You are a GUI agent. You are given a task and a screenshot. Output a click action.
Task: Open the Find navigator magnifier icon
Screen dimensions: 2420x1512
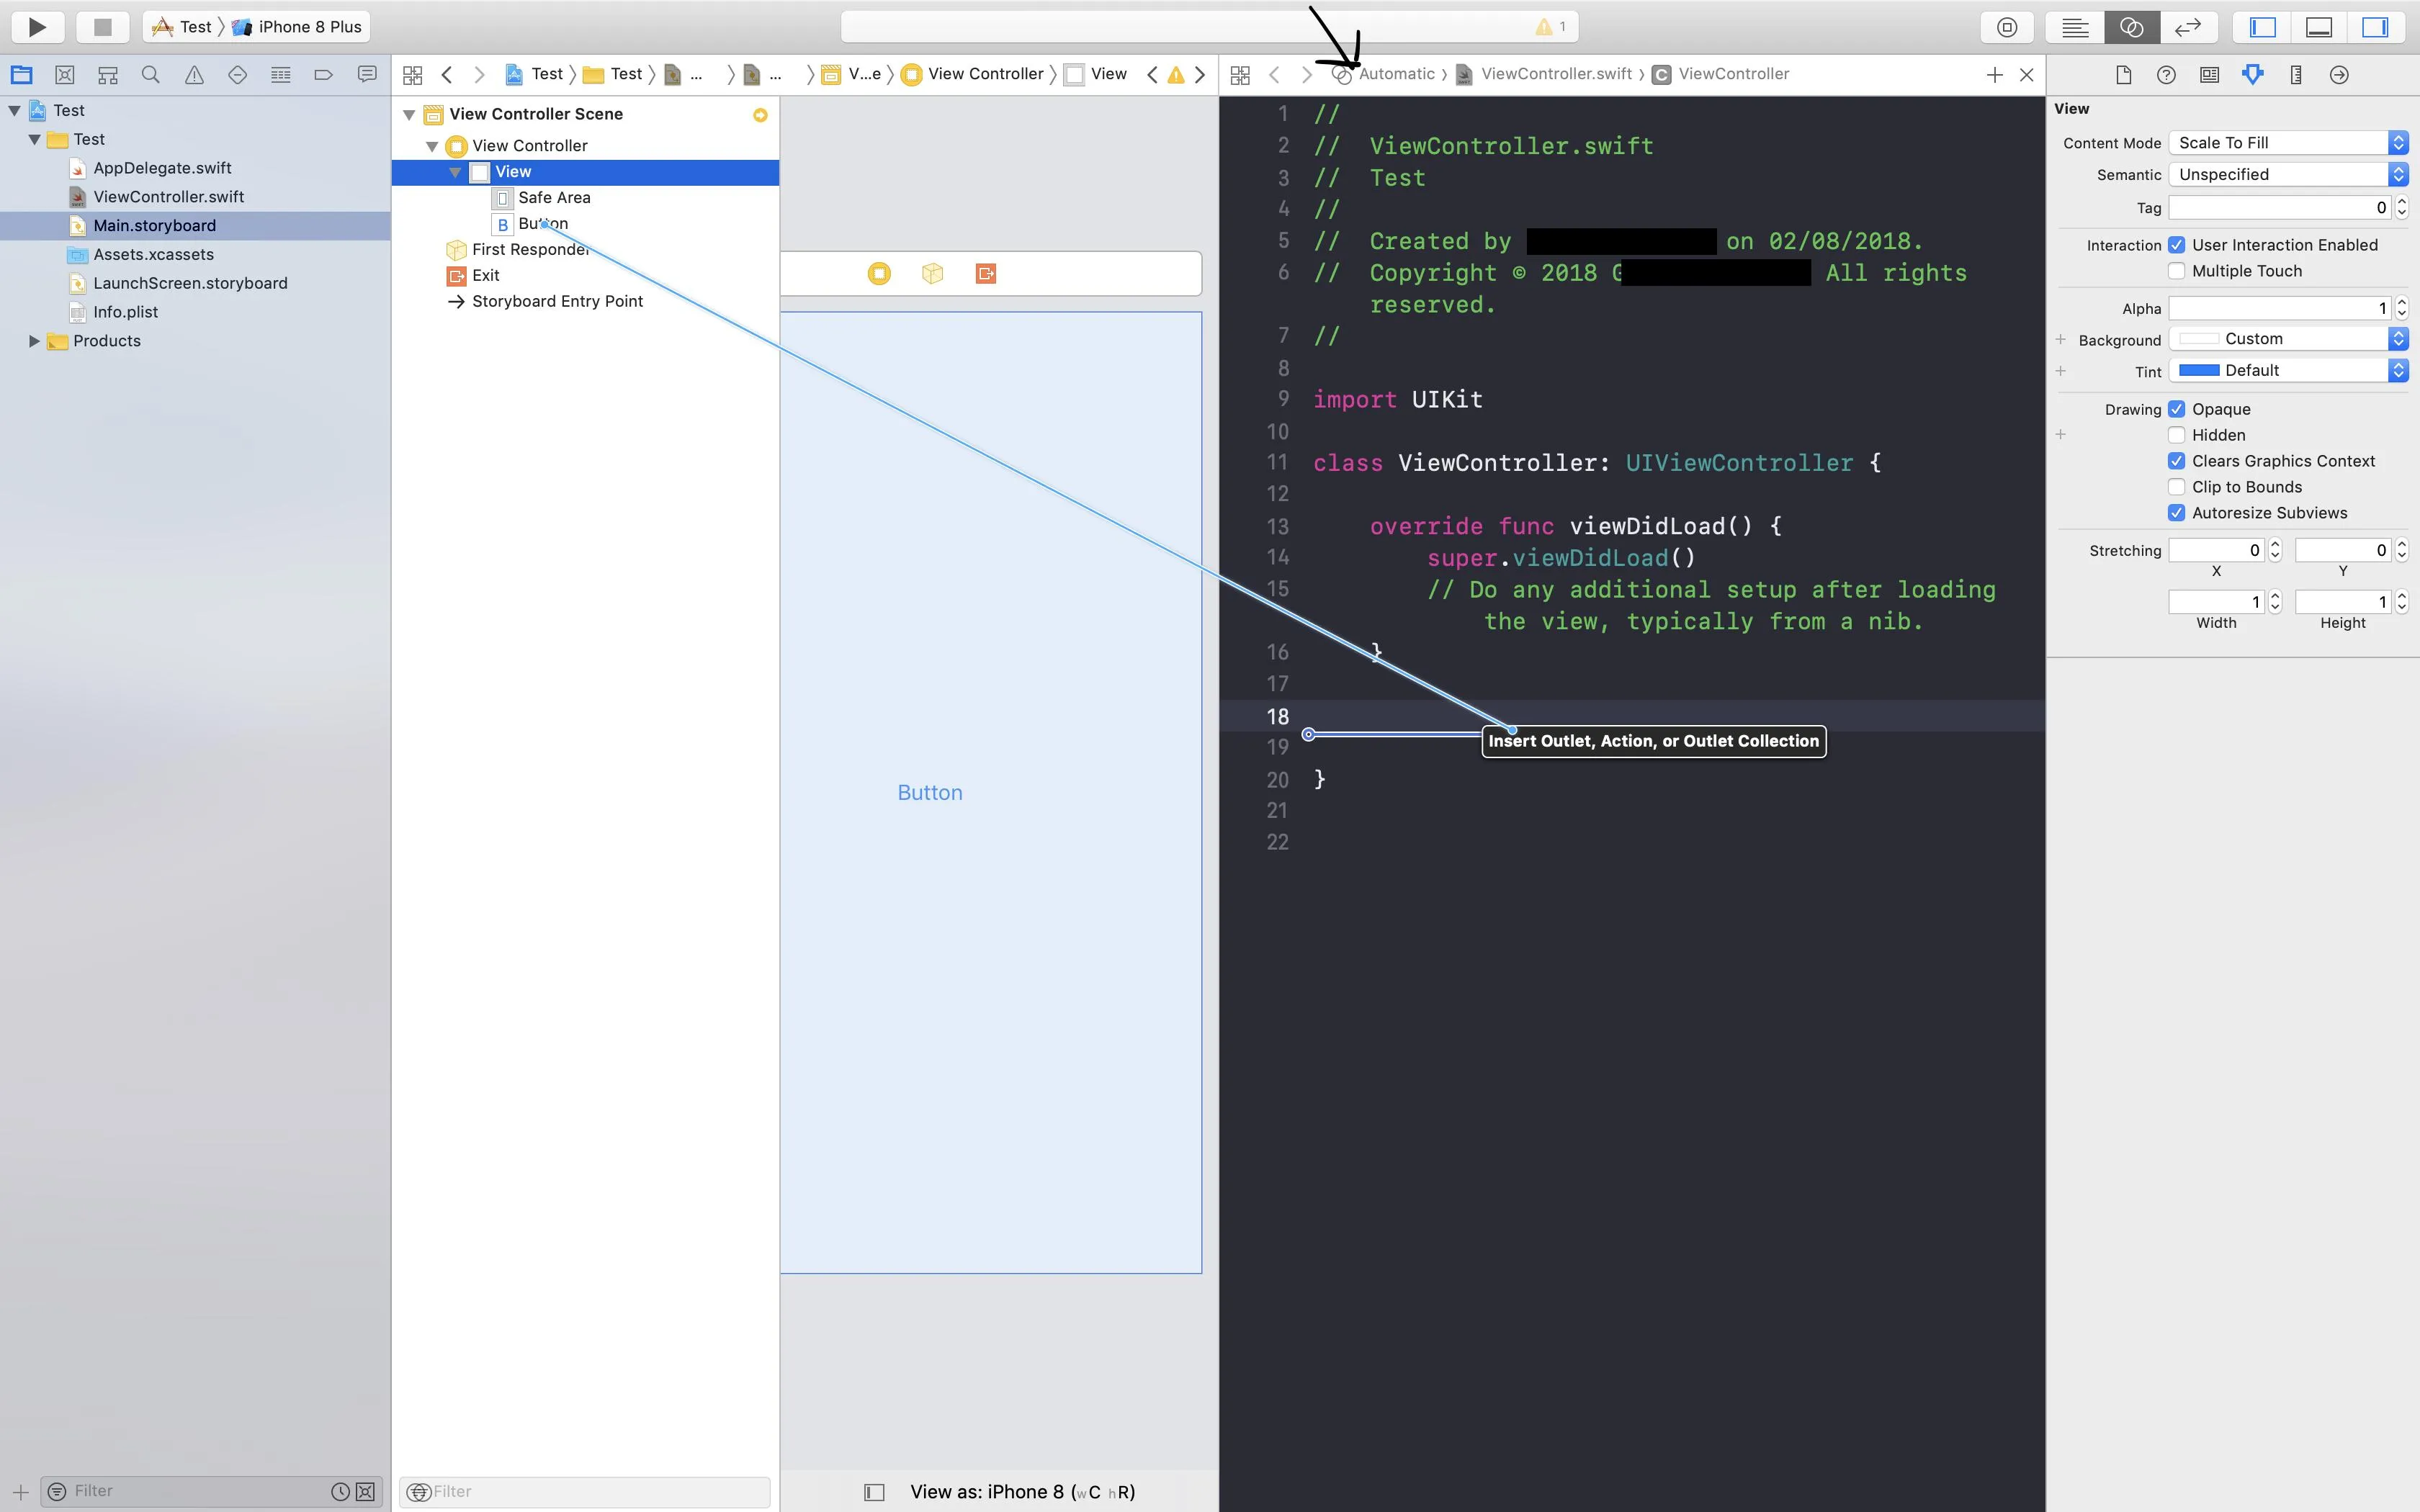(x=150, y=75)
